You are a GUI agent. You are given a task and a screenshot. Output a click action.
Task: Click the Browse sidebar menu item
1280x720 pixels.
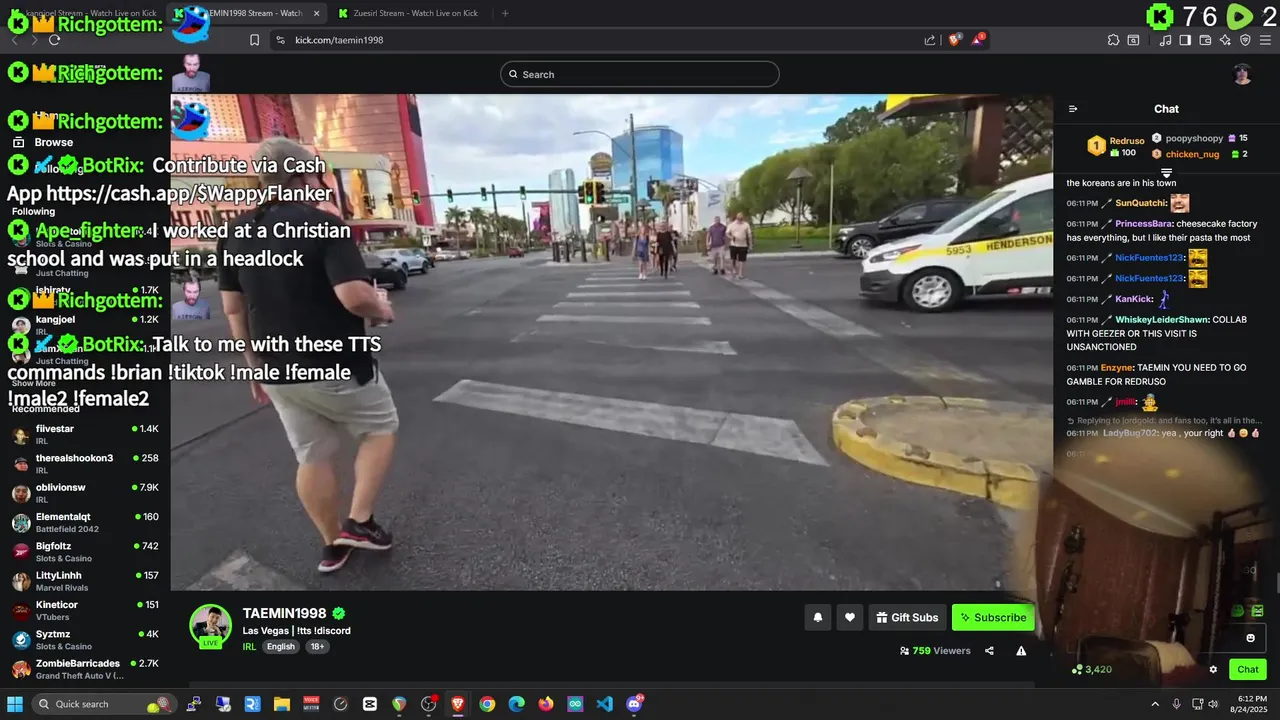[x=53, y=142]
